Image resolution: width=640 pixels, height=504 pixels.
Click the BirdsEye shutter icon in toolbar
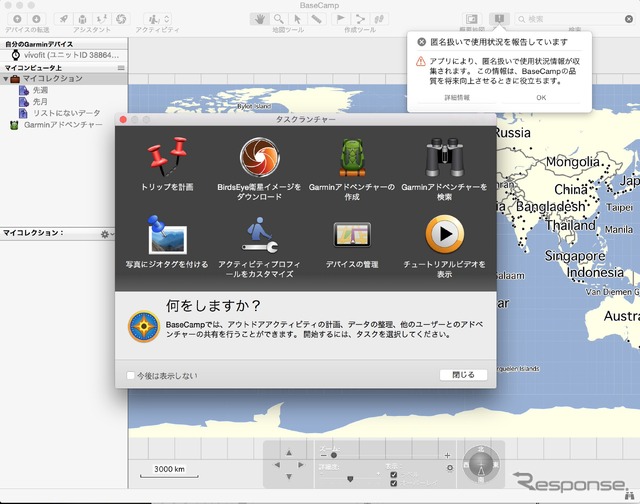[x=121, y=19]
